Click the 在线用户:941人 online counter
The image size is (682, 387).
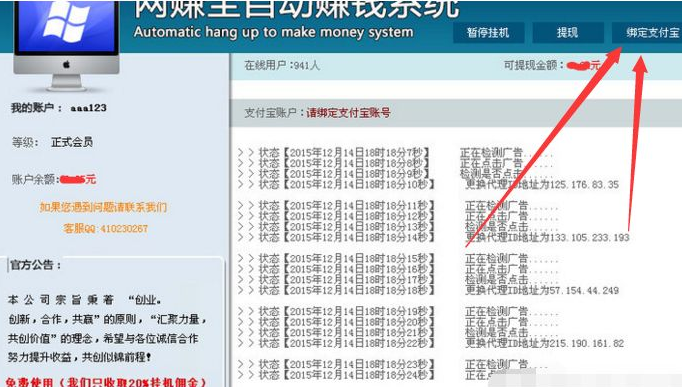[x=282, y=65]
